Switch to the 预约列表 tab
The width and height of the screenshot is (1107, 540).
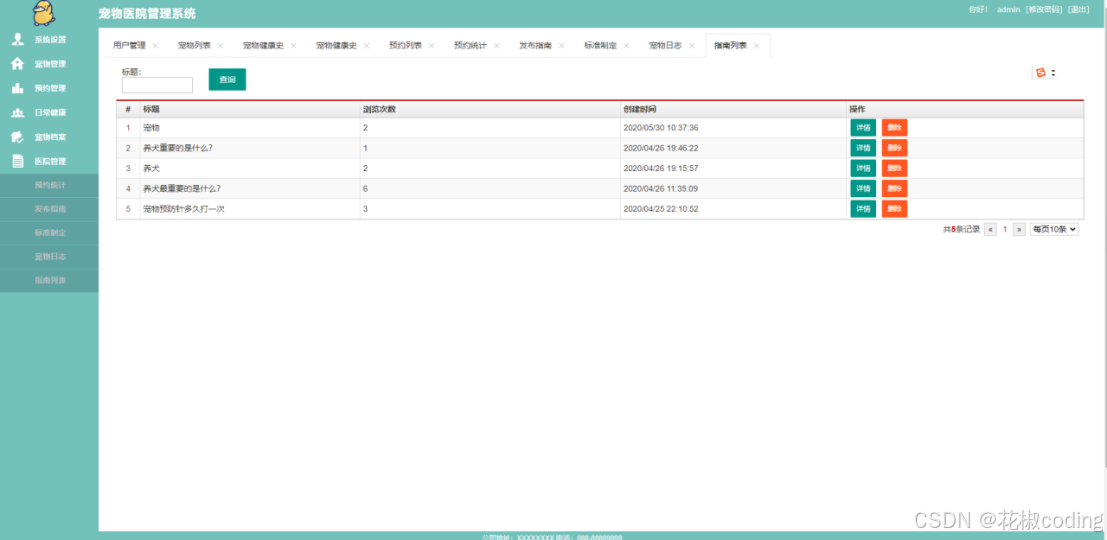point(405,45)
